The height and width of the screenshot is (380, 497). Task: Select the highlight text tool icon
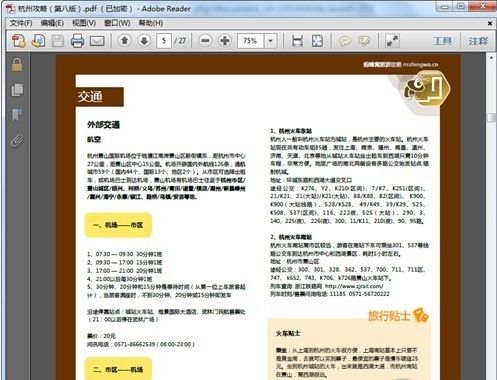pos(364,41)
